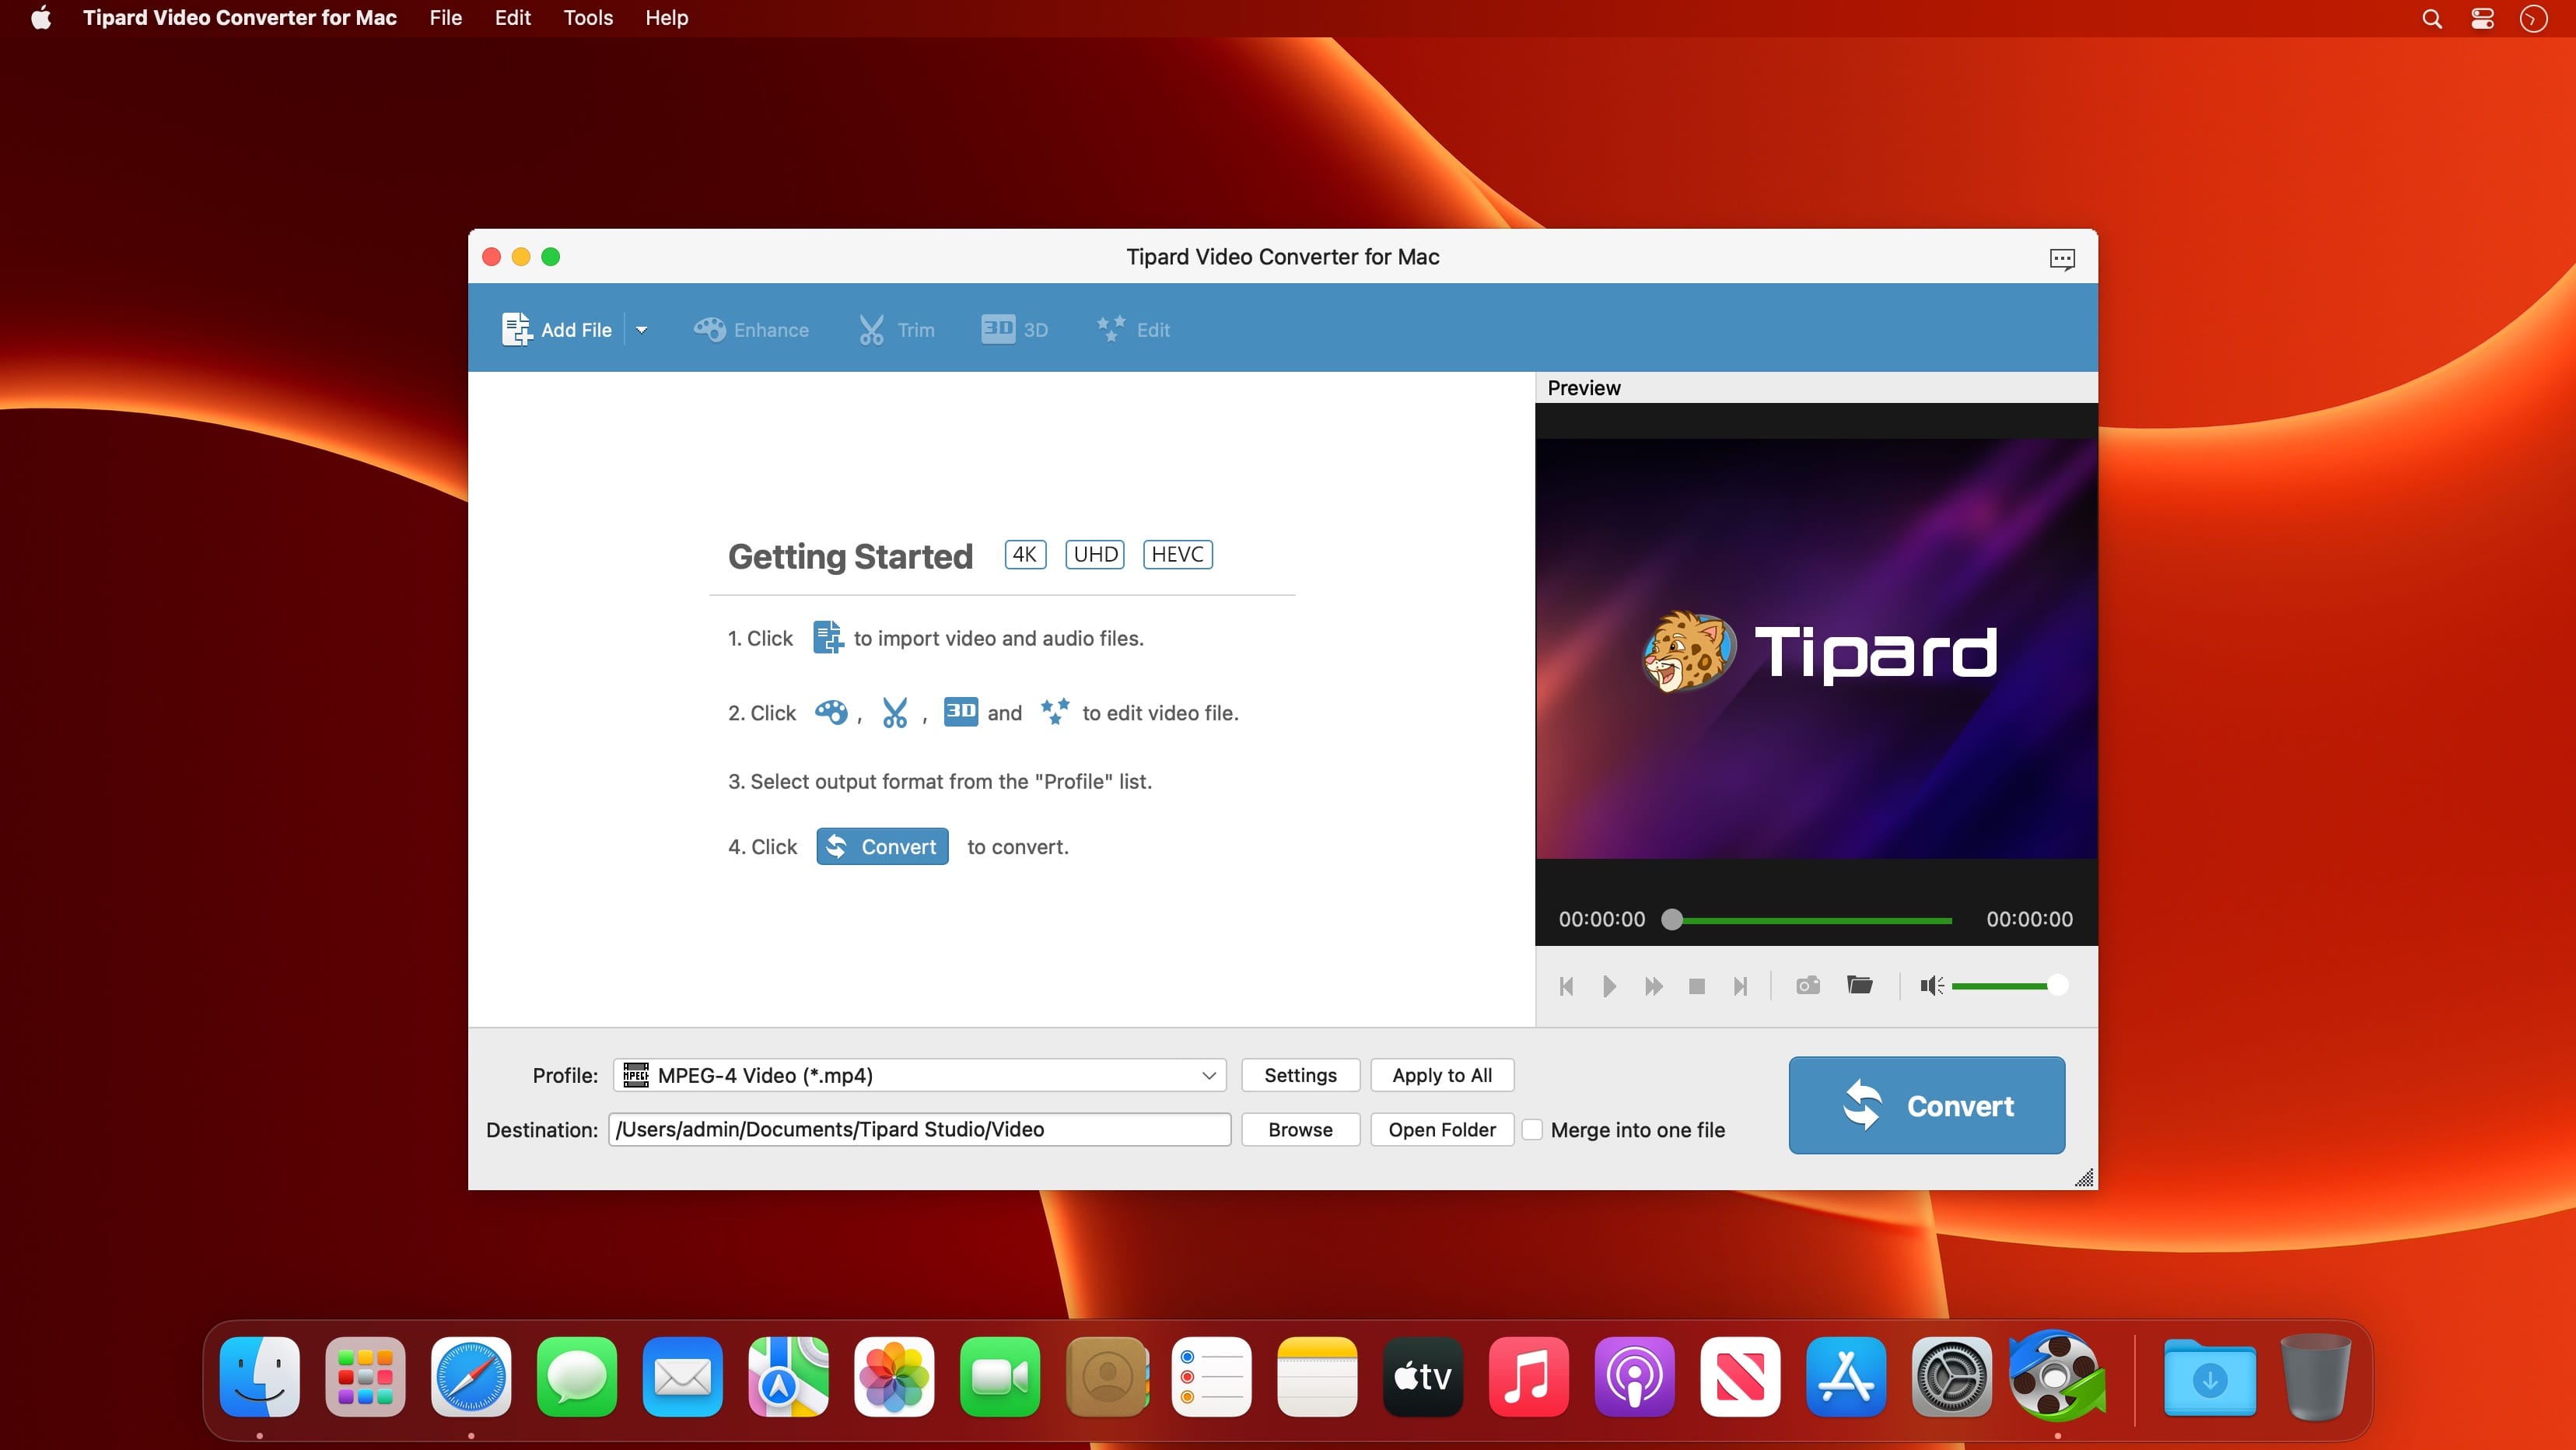The height and width of the screenshot is (1450, 2576).
Task: Open Photos from the dock
Action: (894, 1376)
